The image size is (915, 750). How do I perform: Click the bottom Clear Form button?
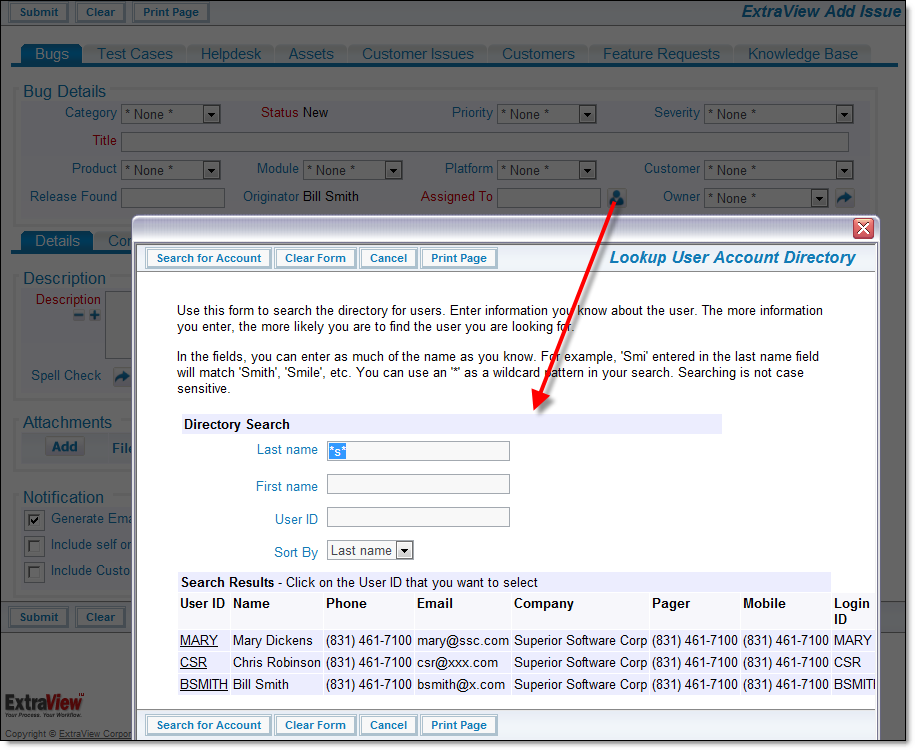(x=315, y=725)
